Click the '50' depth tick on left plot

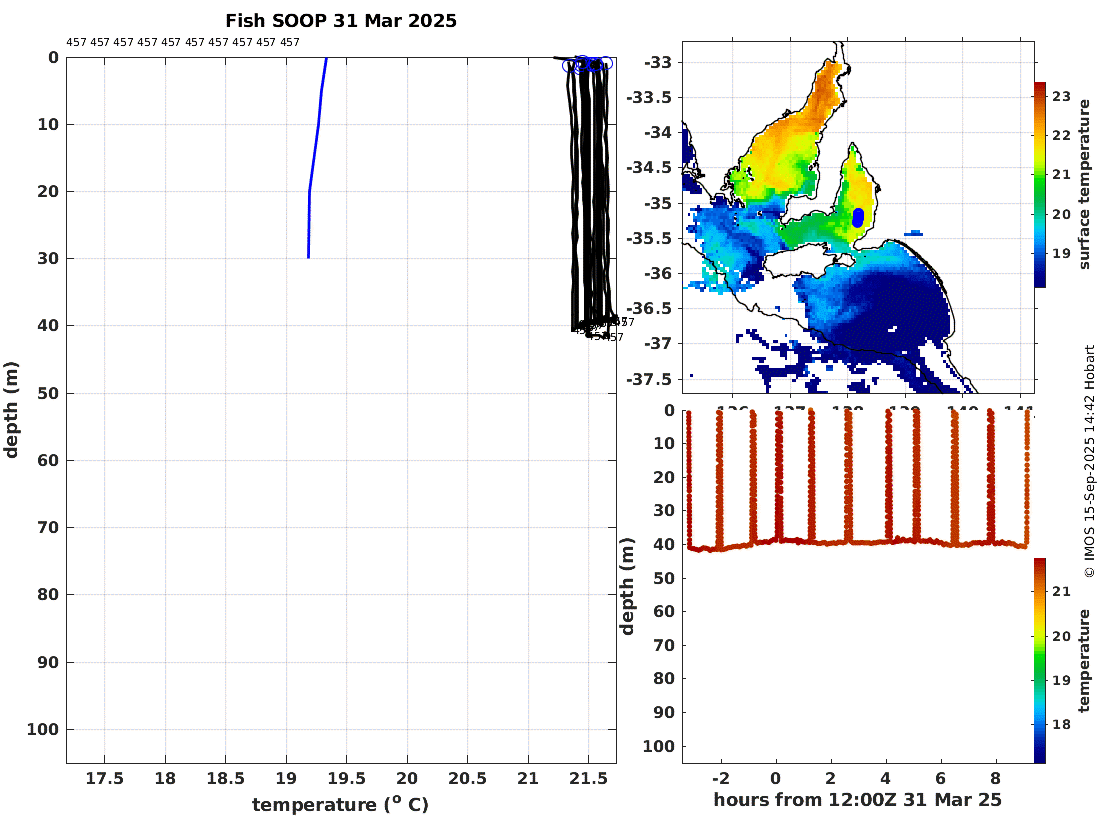[x=48, y=394]
